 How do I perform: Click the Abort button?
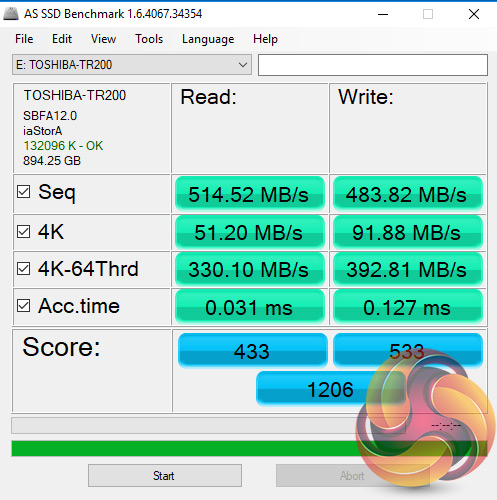352,476
